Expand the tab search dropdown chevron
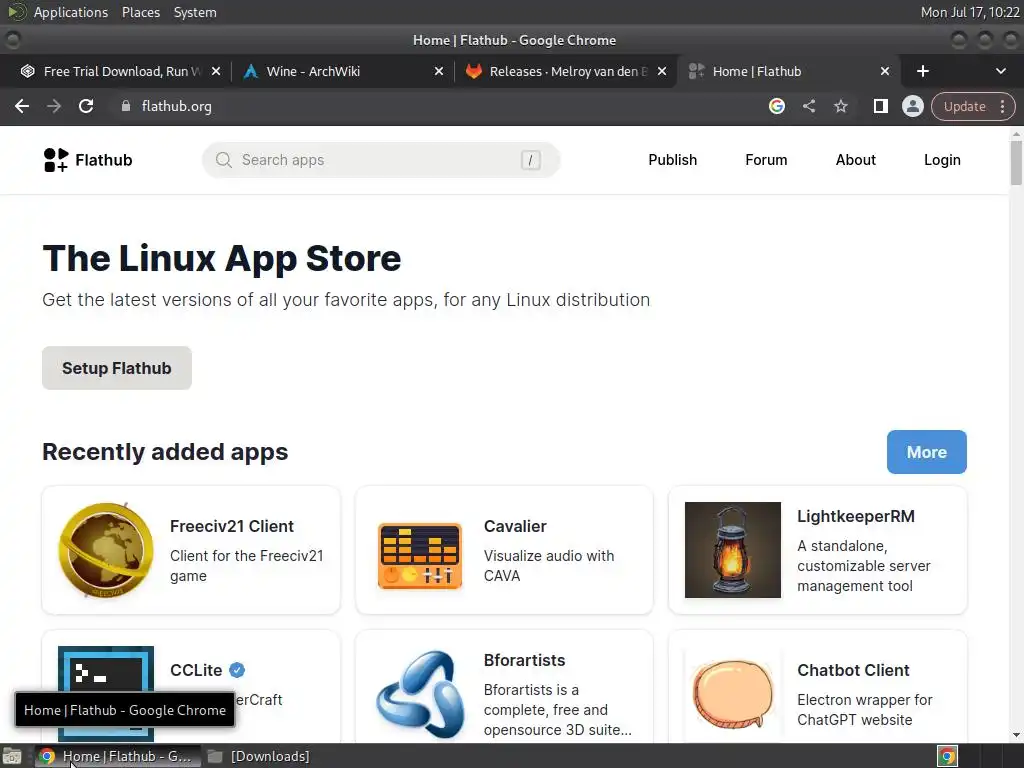1024x768 pixels. (1000, 71)
